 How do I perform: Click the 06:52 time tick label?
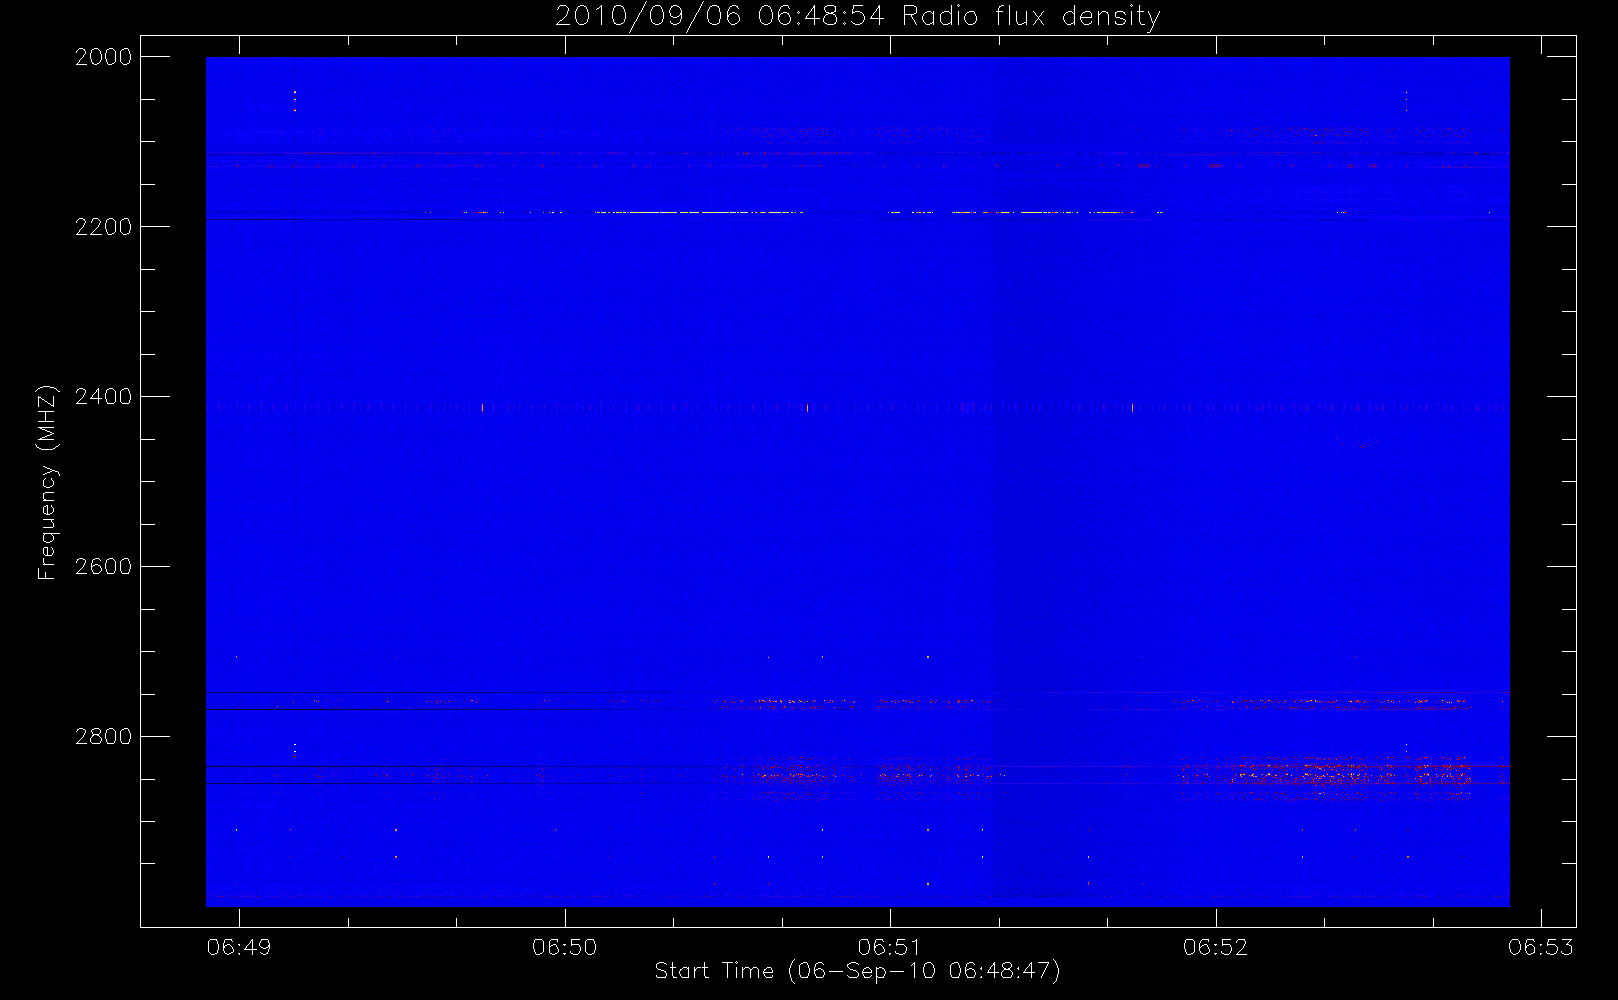coord(1216,946)
